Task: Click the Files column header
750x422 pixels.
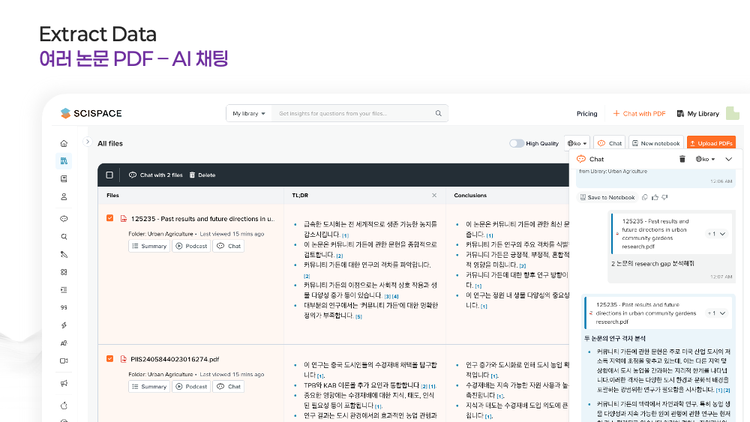Action: pos(113,195)
